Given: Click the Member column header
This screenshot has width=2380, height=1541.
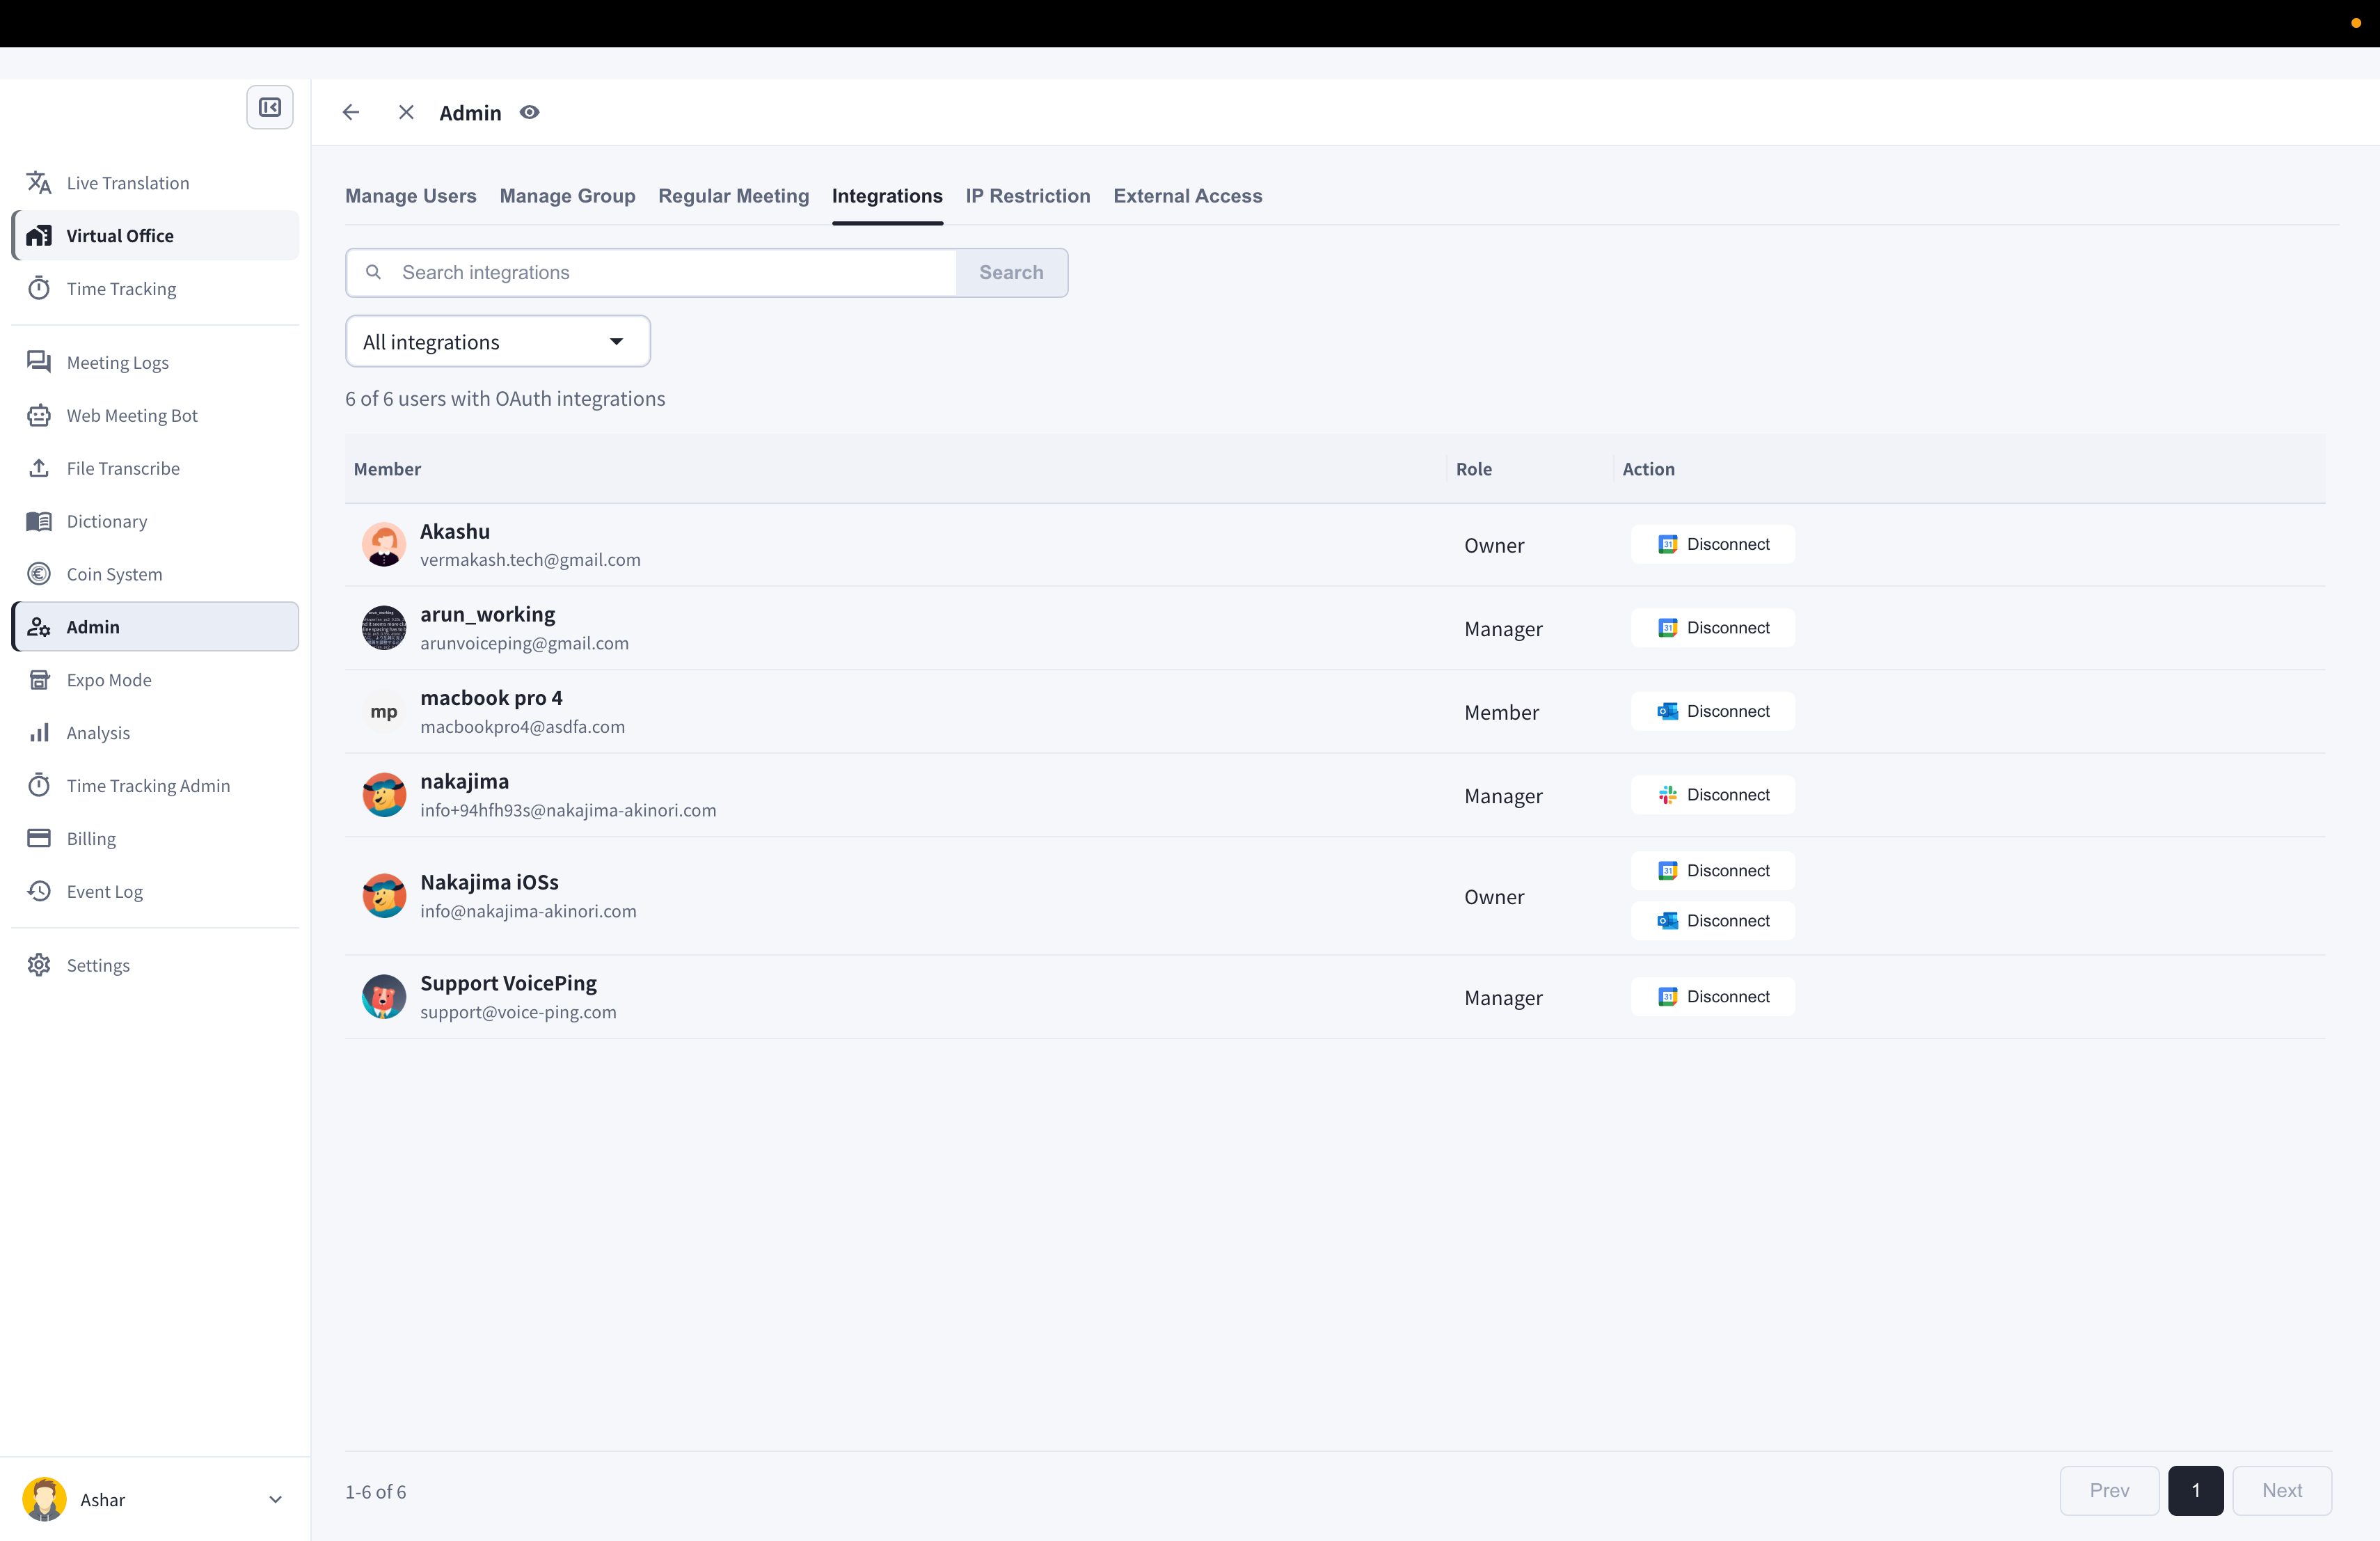Looking at the screenshot, I should click(x=387, y=469).
